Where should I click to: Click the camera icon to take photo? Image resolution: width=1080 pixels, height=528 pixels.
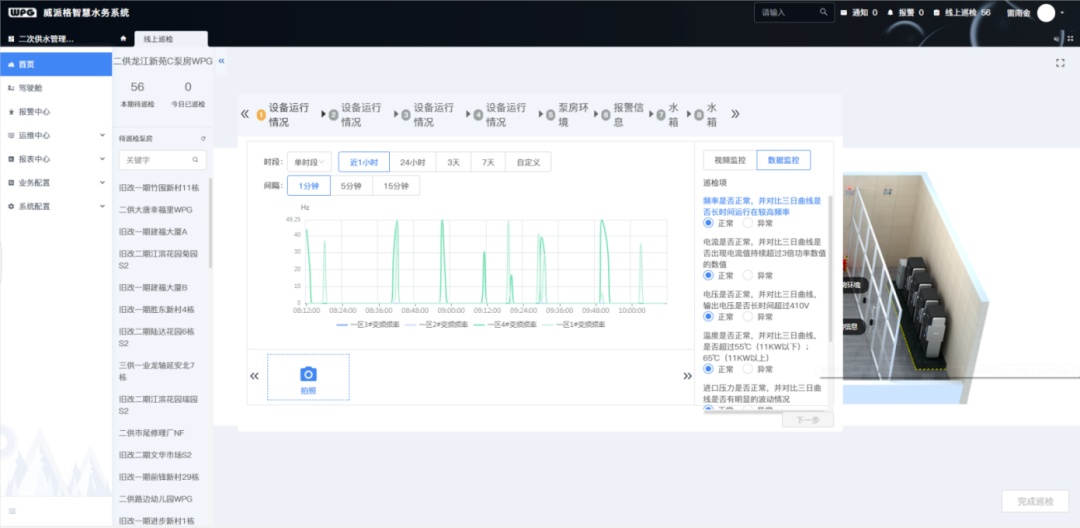[308, 374]
